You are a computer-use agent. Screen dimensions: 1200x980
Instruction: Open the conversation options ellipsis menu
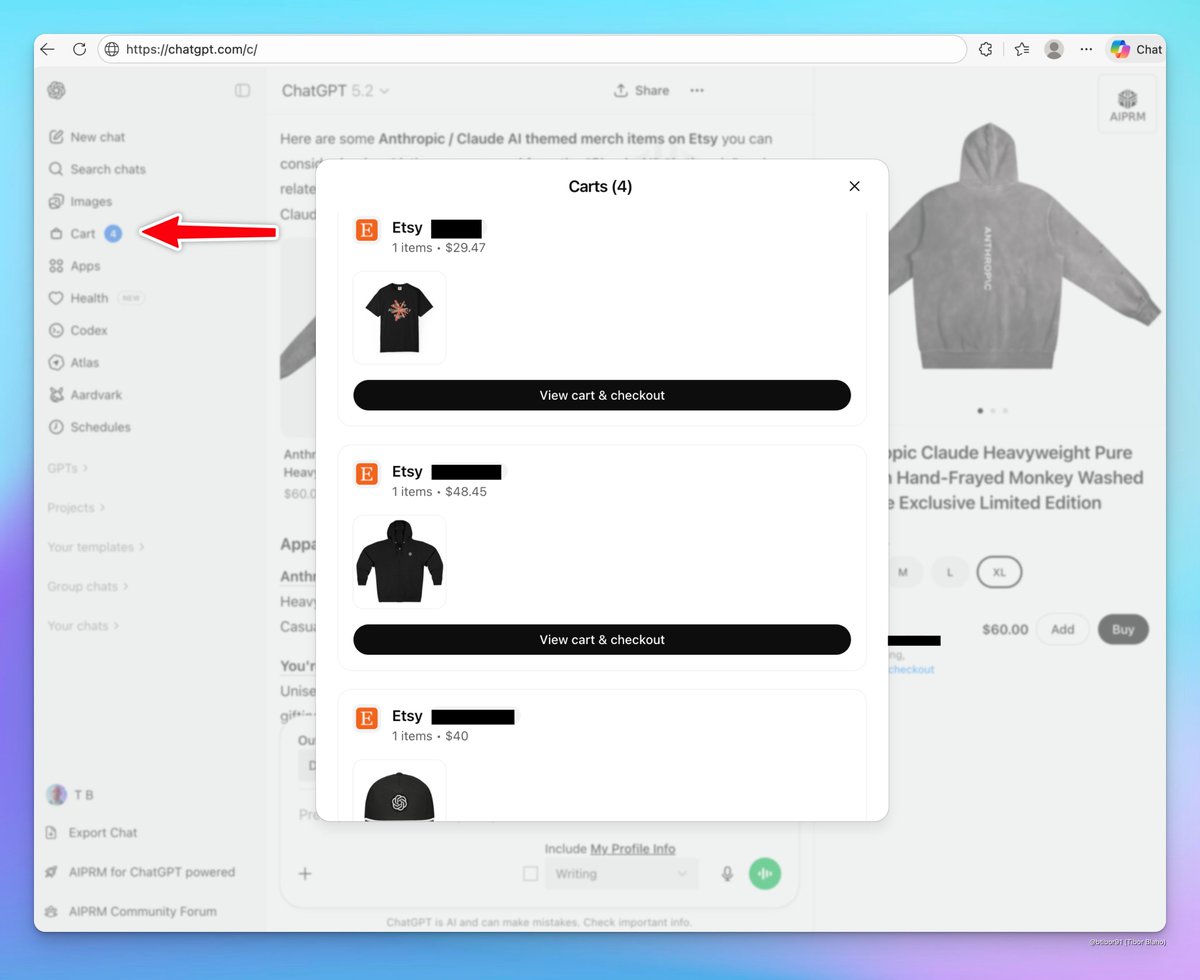point(697,90)
